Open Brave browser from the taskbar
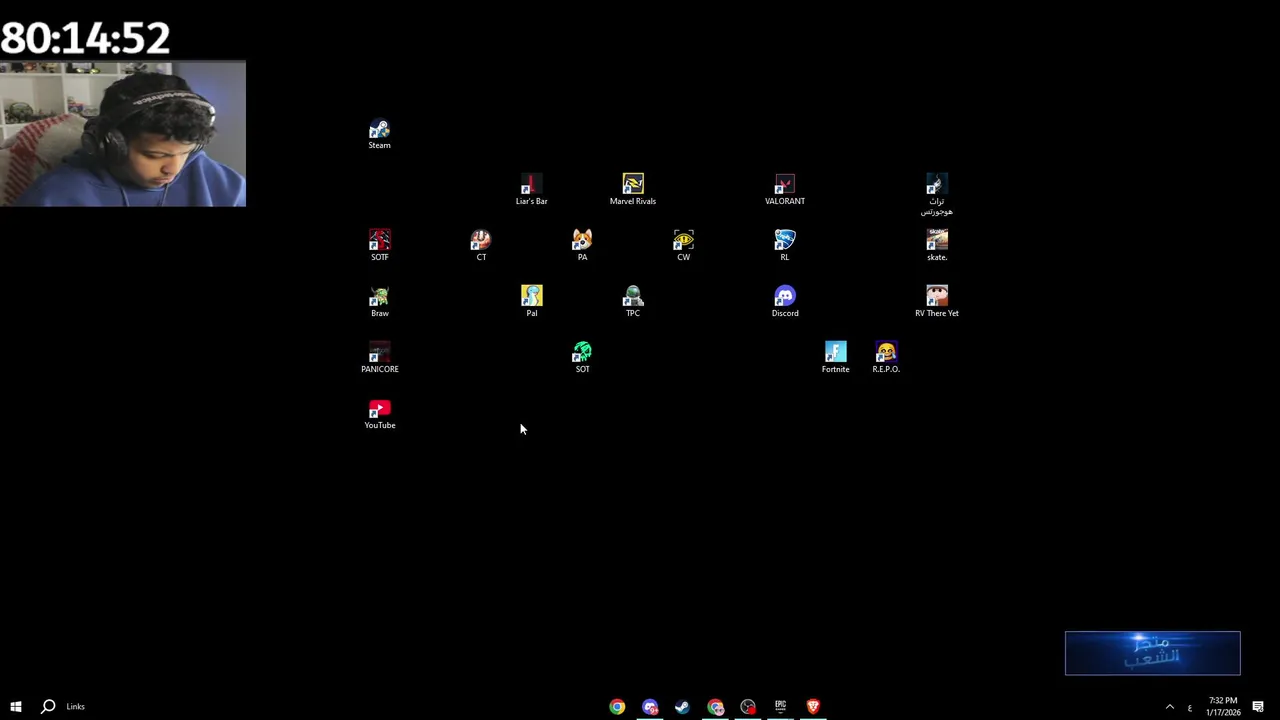Screen dimensions: 1280x720 tap(813, 707)
